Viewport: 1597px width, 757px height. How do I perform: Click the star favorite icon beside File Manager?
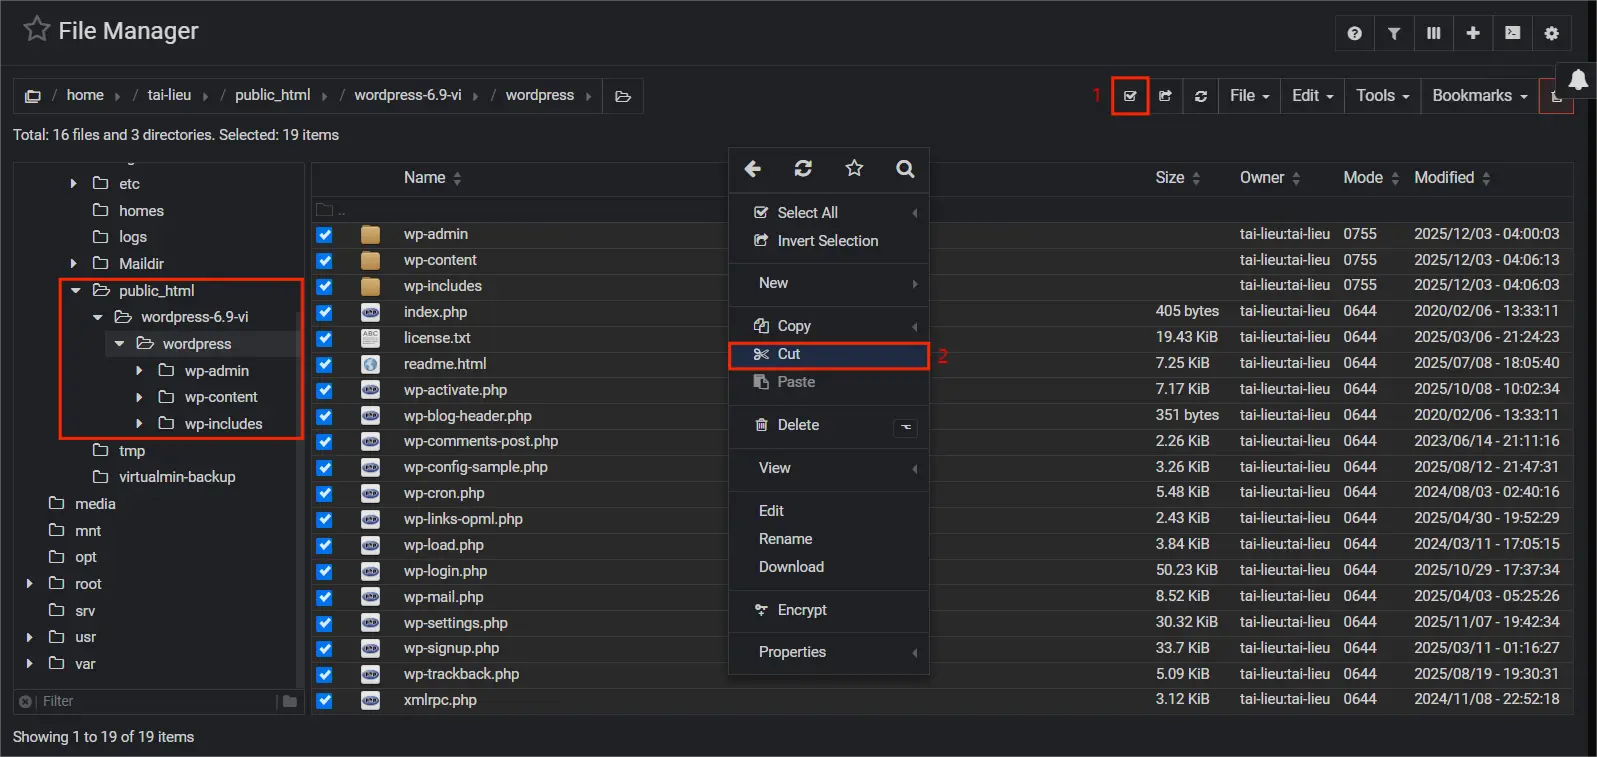click(x=37, y=29)
